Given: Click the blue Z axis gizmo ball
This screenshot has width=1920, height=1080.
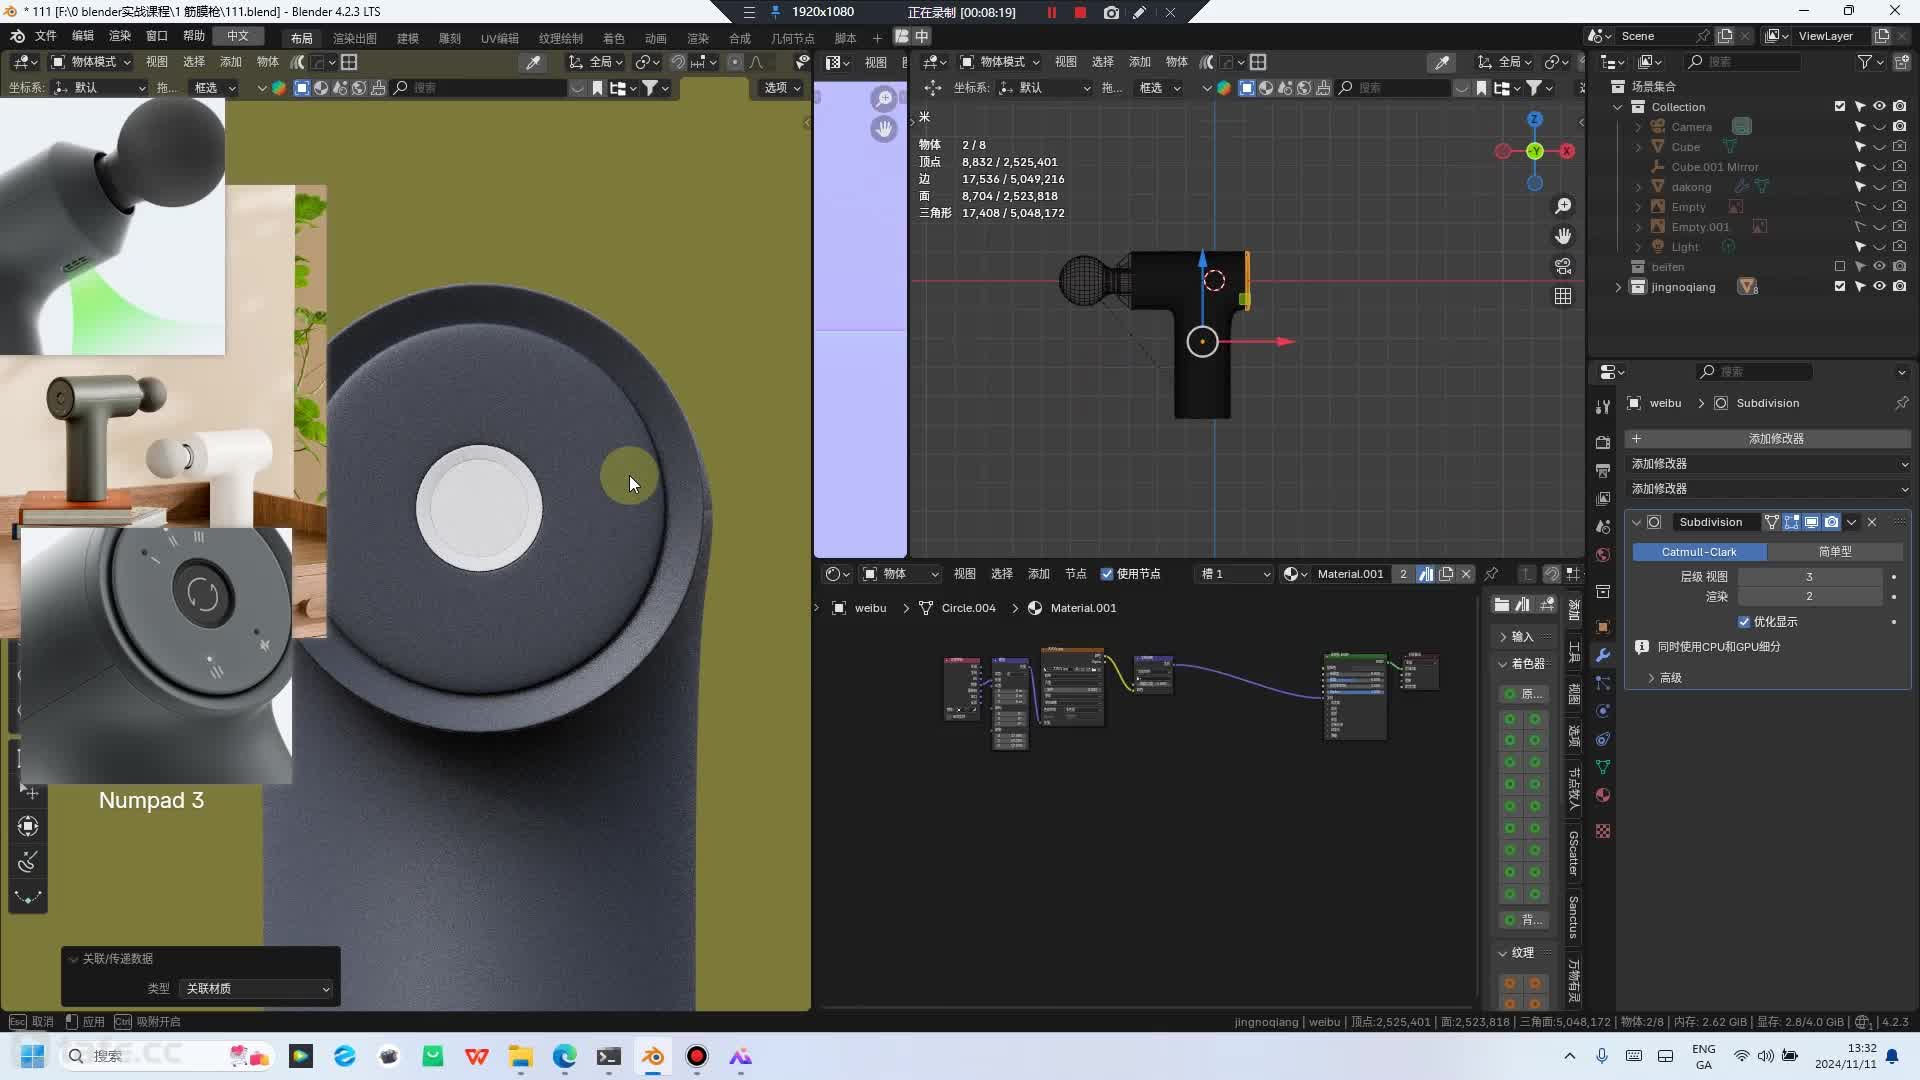Looking at the screenshot, I should [1535, 119].
